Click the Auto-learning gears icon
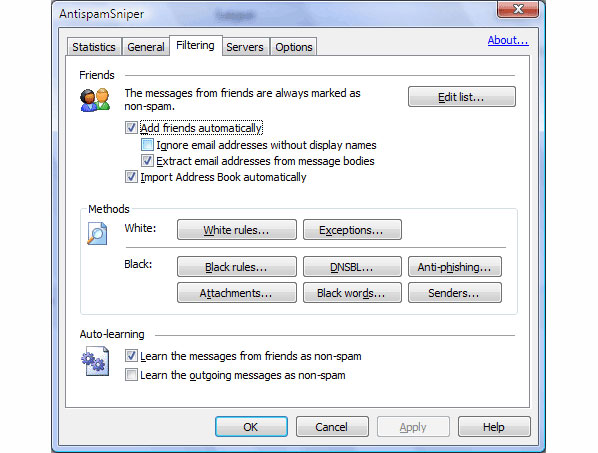 pos(95,361)
